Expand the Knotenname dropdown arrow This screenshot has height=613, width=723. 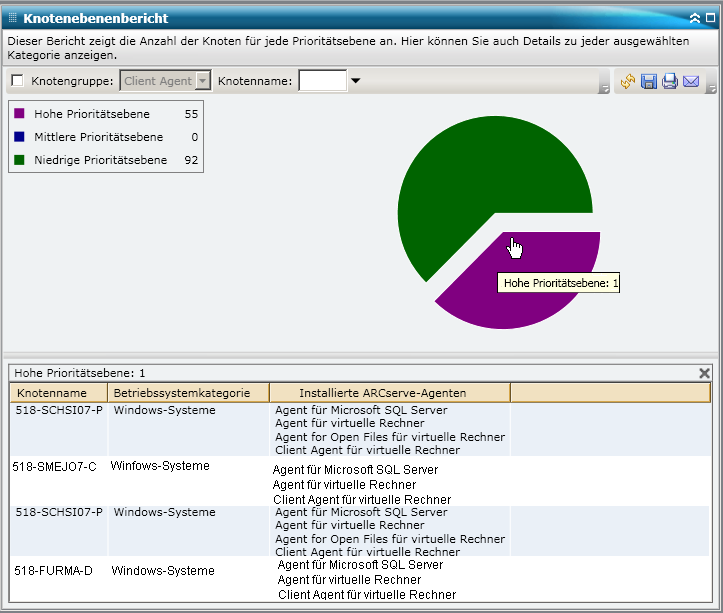click(355, 81)
